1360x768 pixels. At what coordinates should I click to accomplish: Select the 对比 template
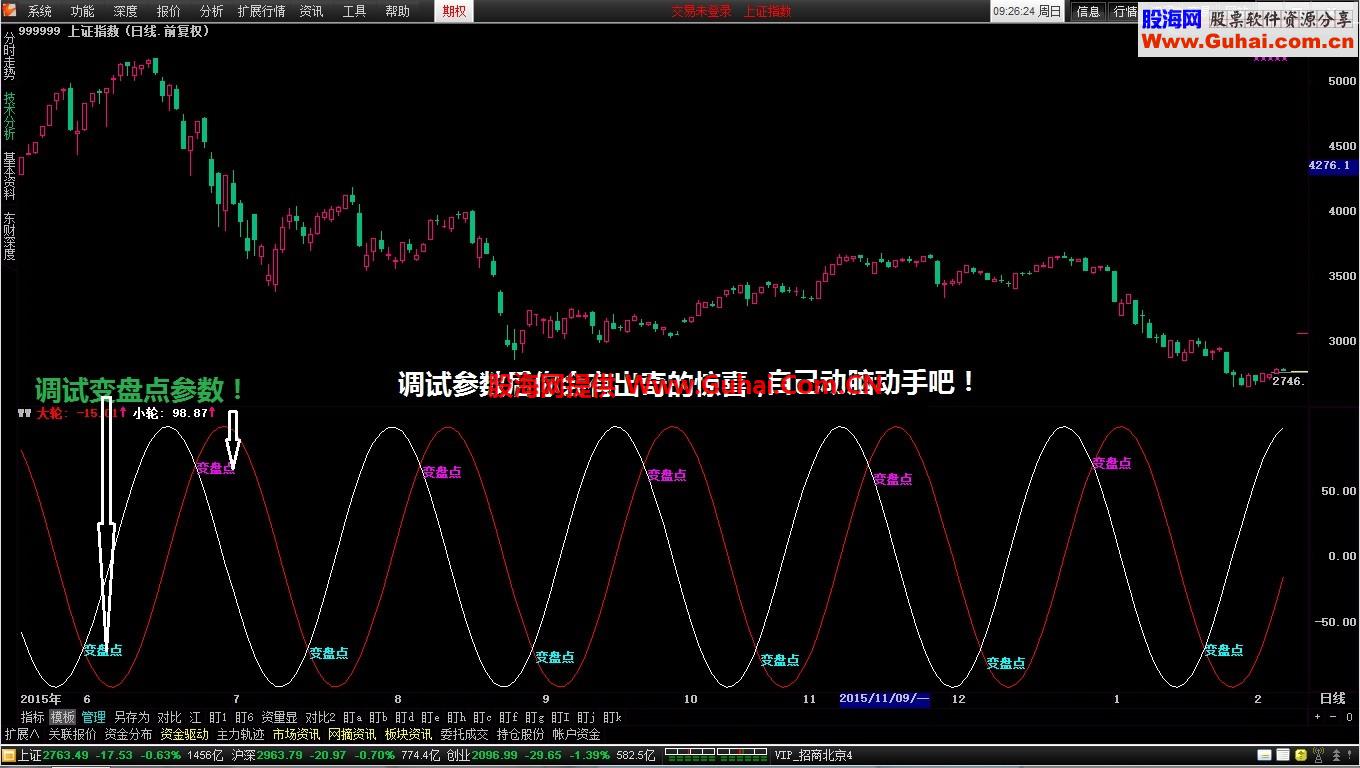(169, 717)
